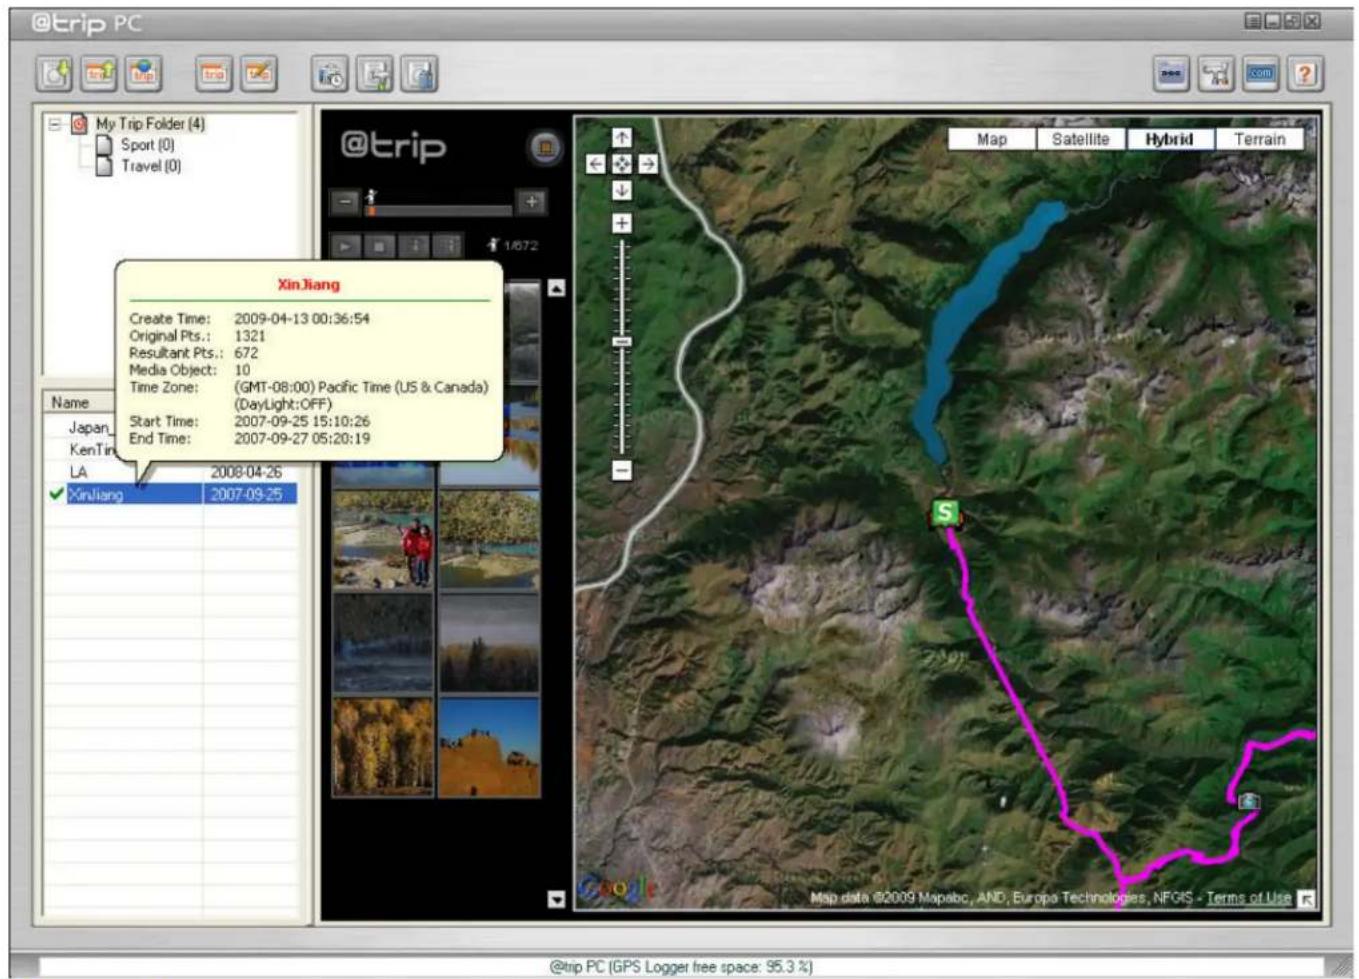Click the round orange button beside @trip logo
Screen dimensions: 1359x979
click(545, 148)
